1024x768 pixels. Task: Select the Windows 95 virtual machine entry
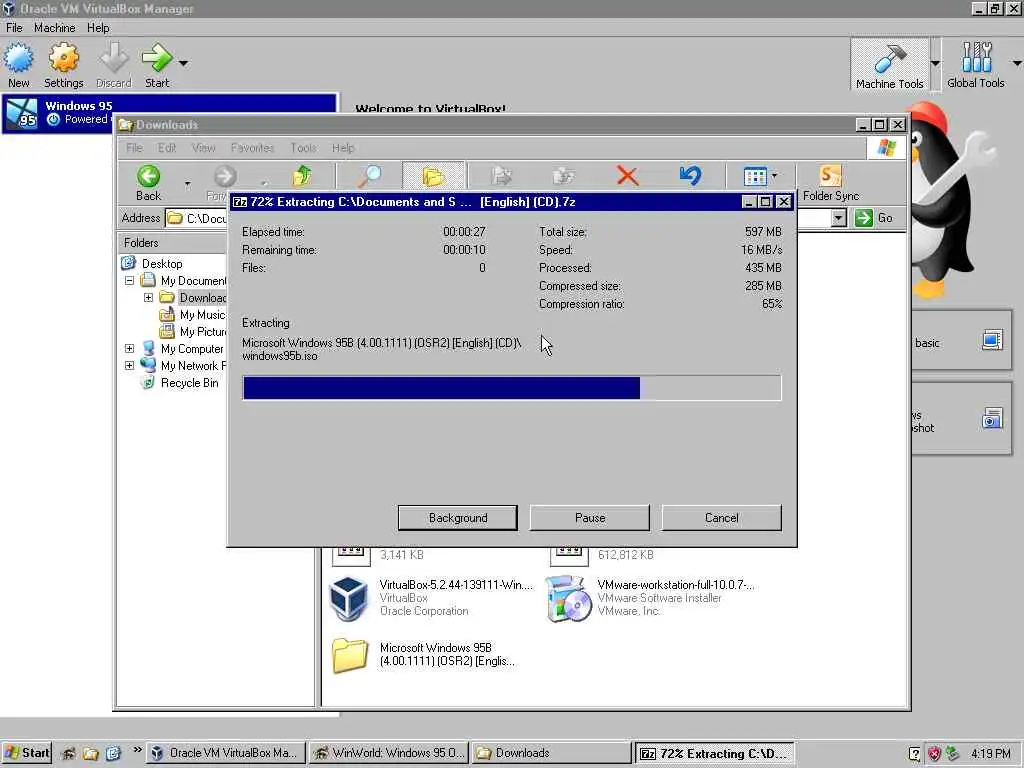pyautogui.click(x=168, y=112)
